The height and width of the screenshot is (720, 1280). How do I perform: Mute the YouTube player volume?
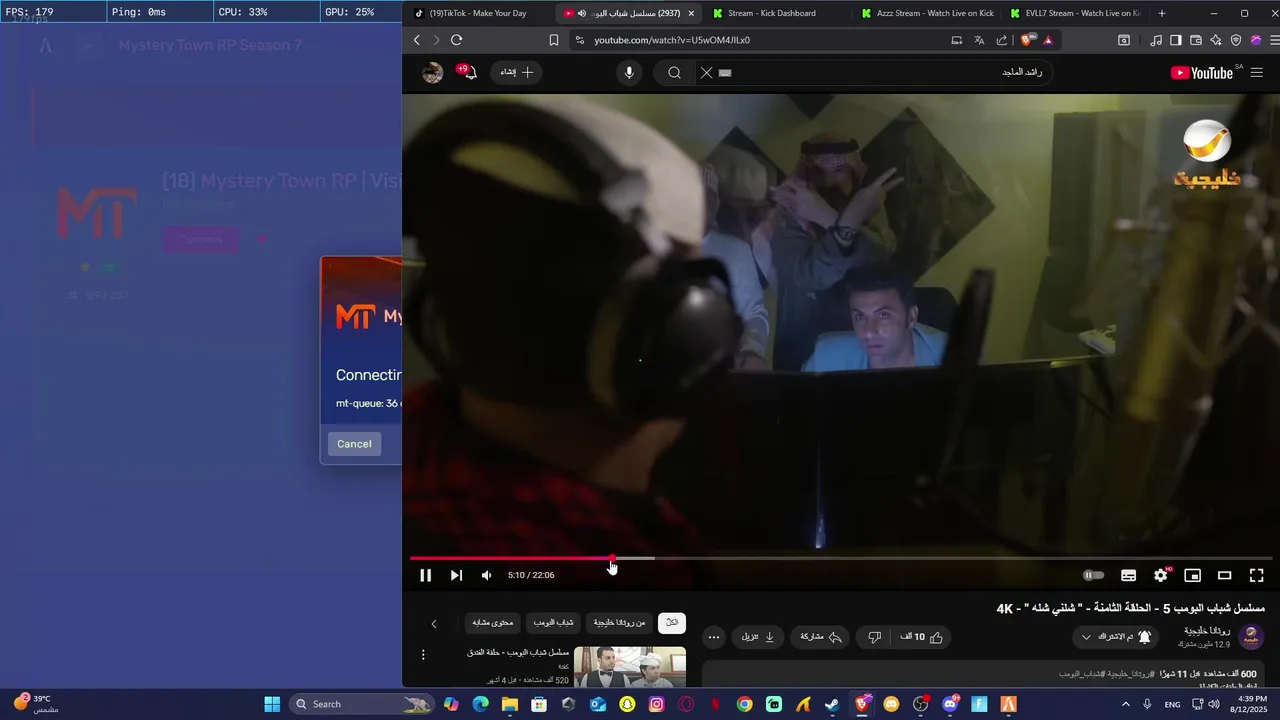(487, 575)
